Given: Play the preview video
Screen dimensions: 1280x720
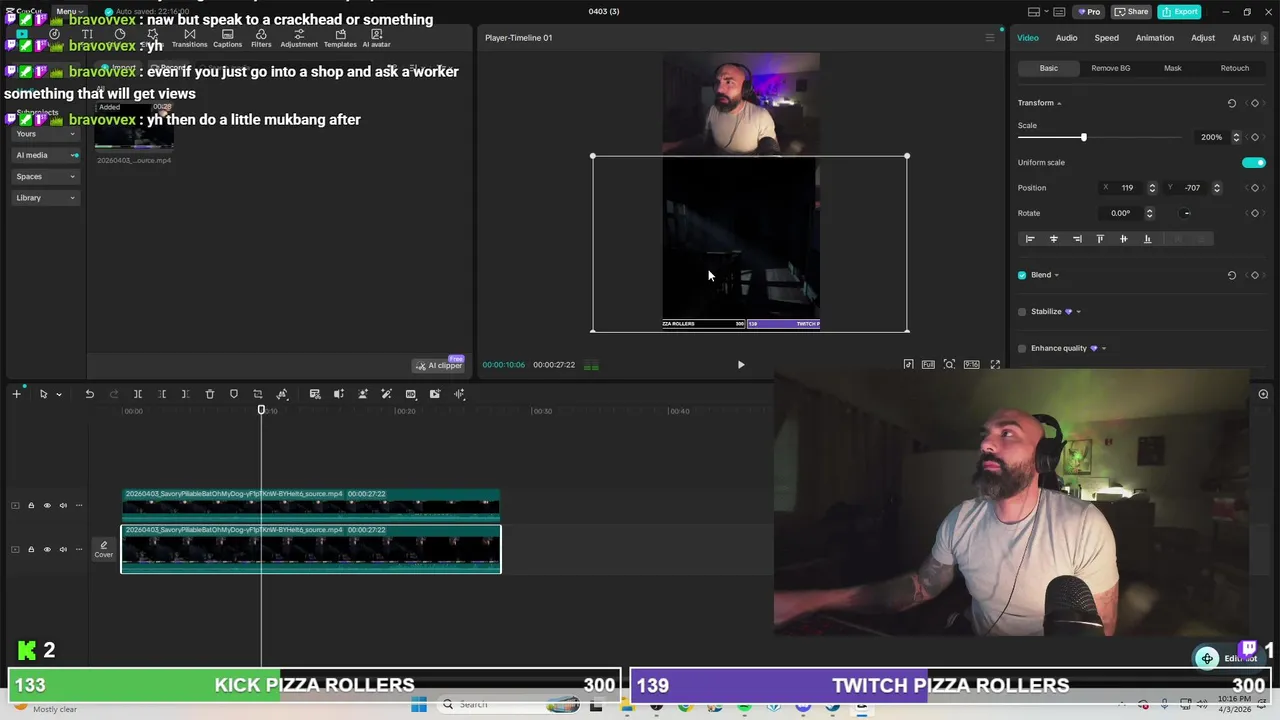Looking at the screenshot, I should [741, 365].
